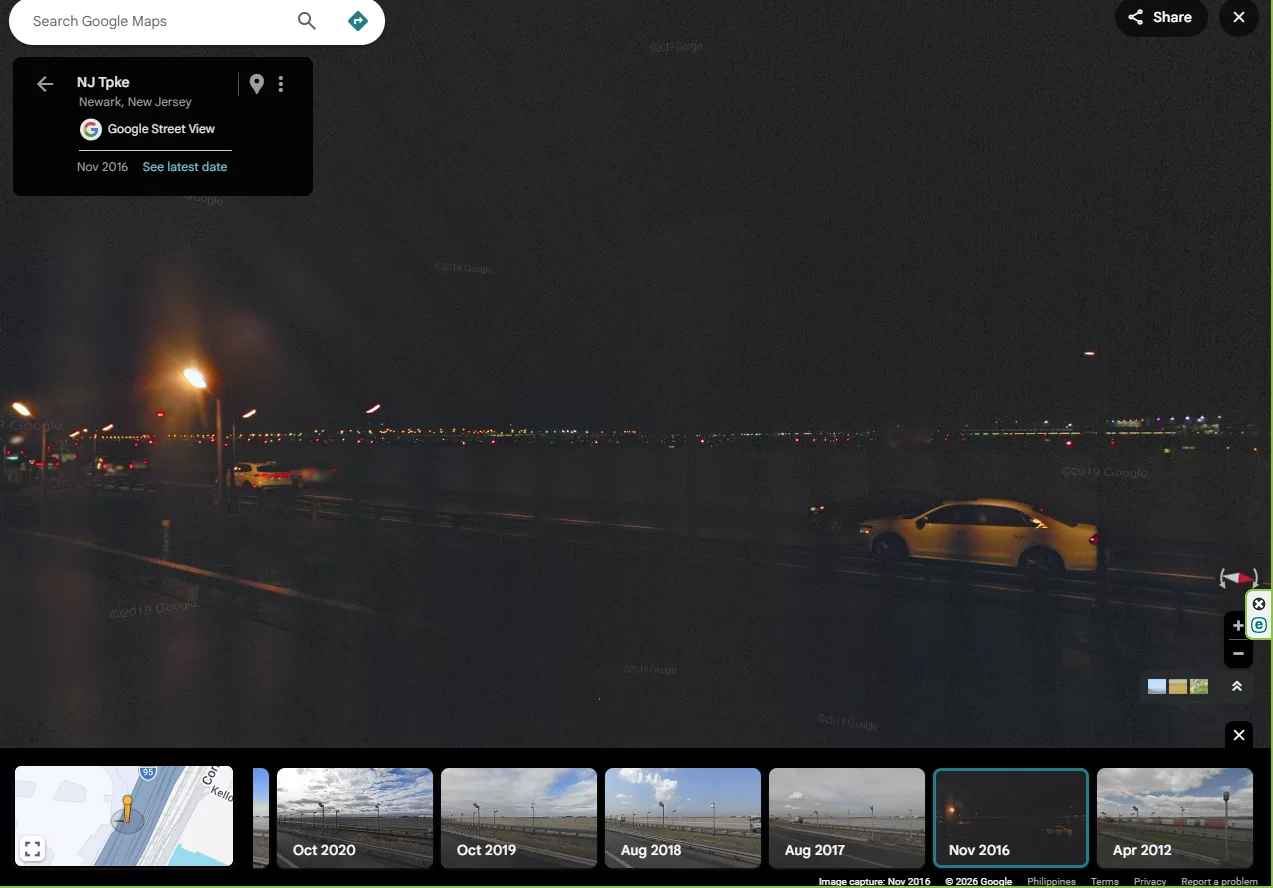Click the compass to reset heading
This screenshot has height=888, width=1273.
click(1238, 578)
